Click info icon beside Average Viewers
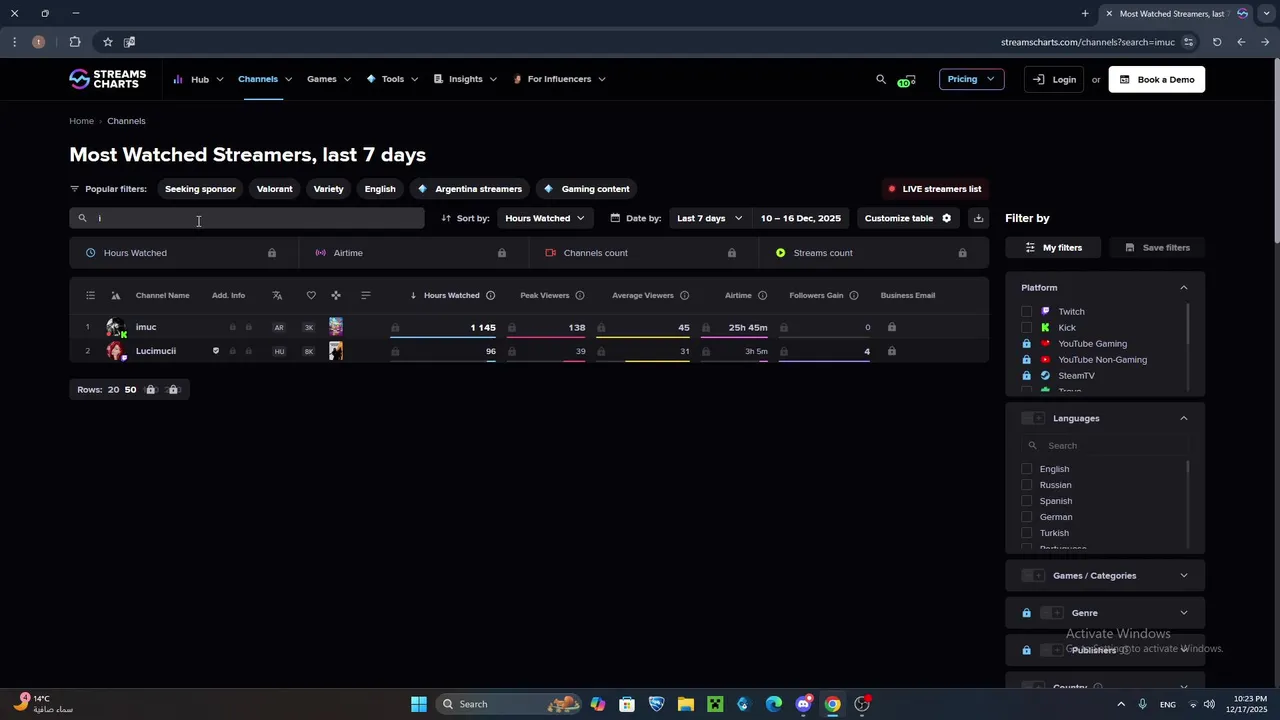Image resolution: width=1280 pixels, height=720 pixels. click(x=684, y=295)
